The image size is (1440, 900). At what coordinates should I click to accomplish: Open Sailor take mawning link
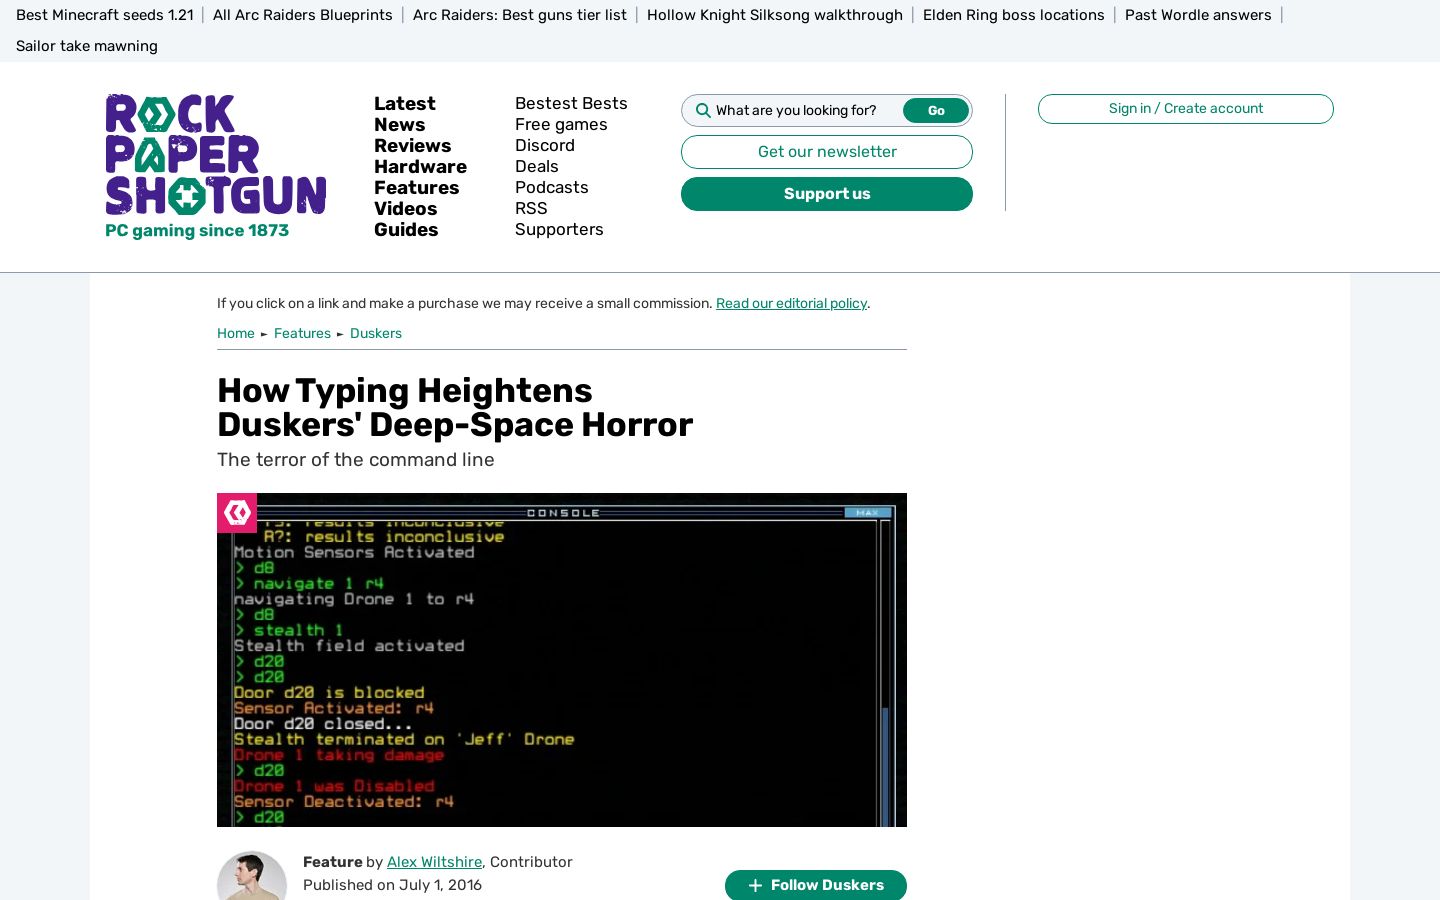pos(87,46)
